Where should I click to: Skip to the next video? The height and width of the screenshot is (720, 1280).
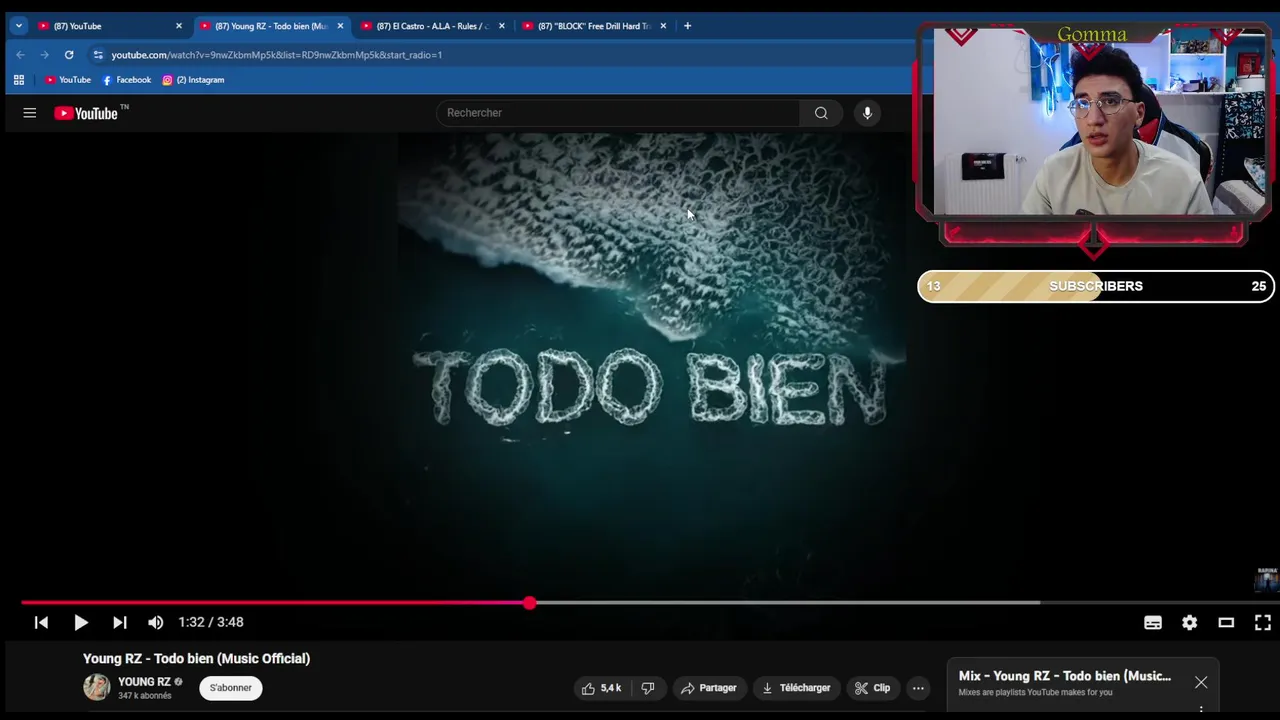(x=119, y=622)
